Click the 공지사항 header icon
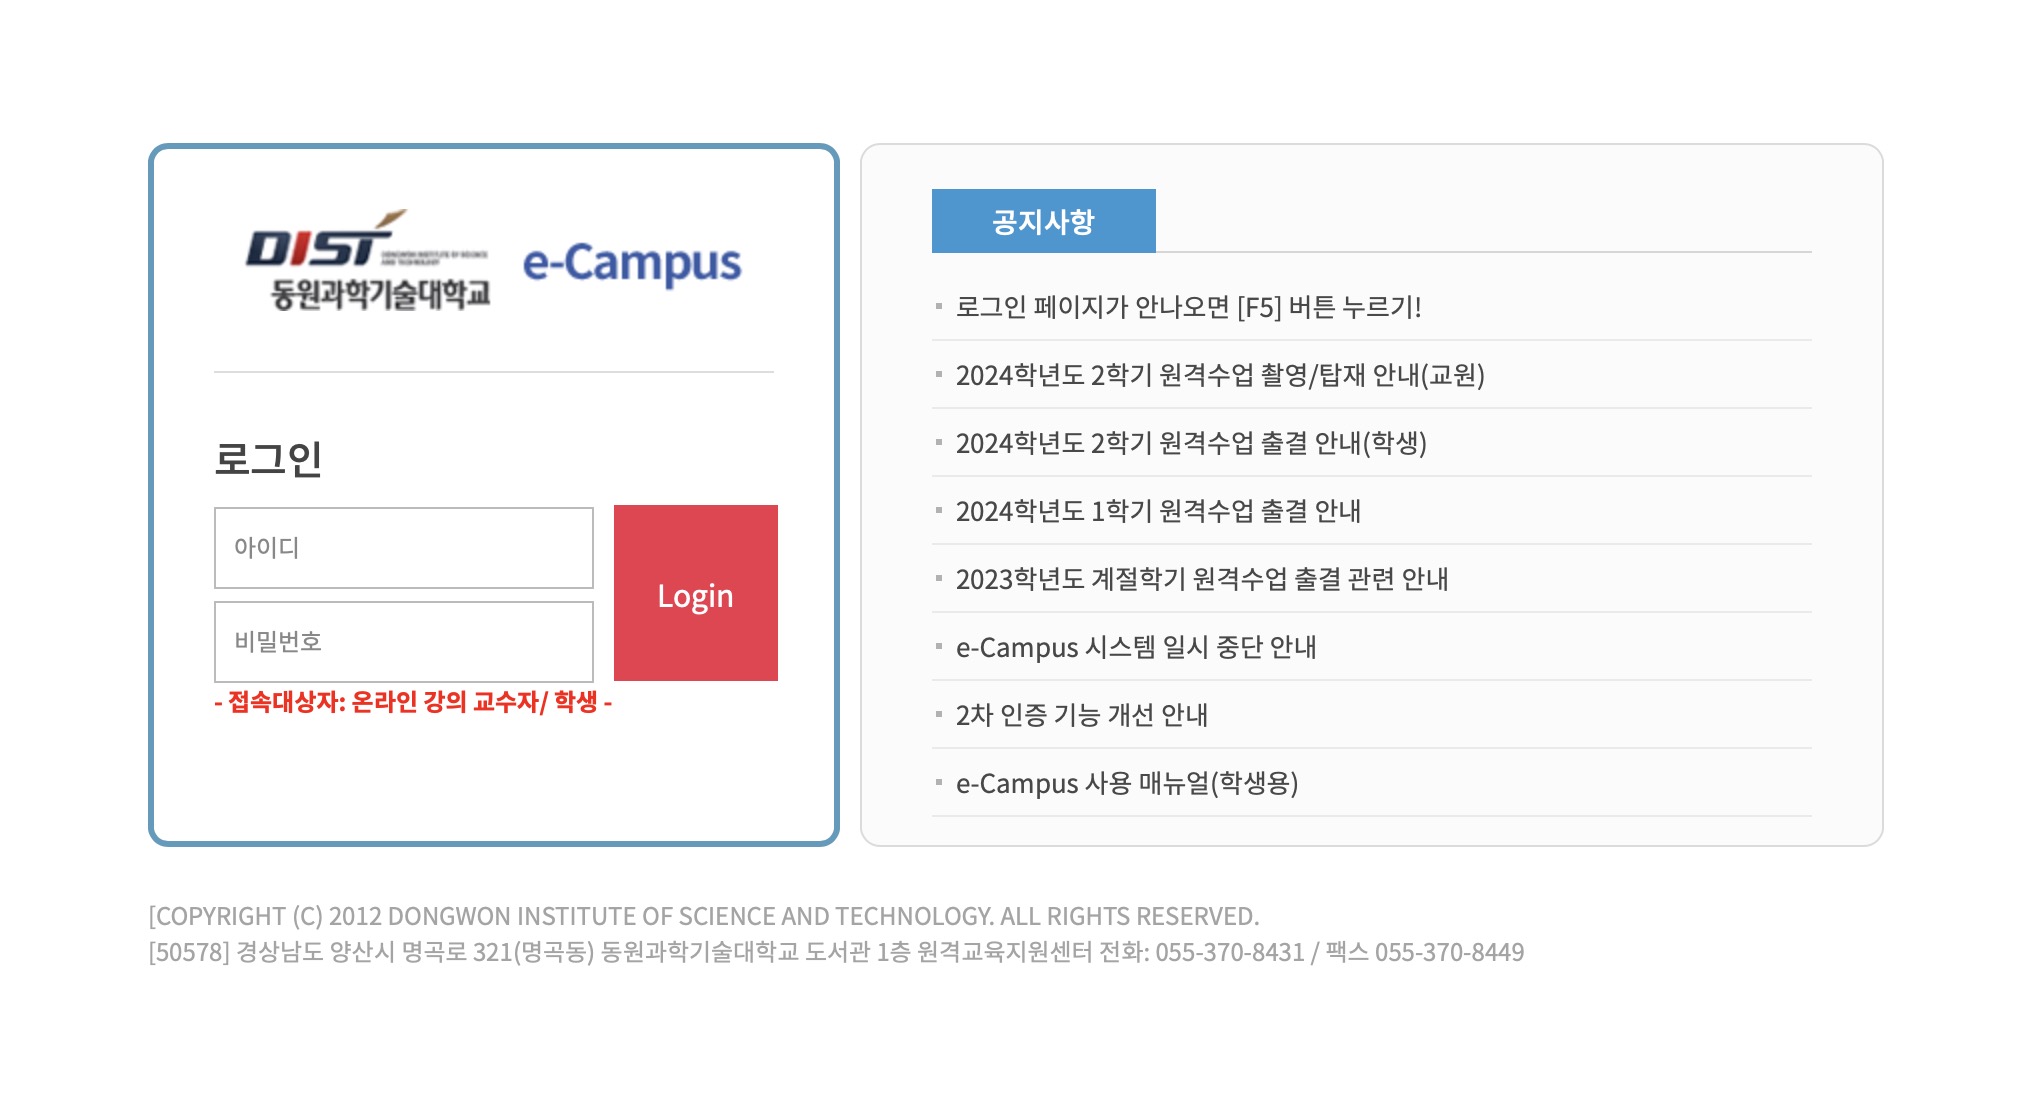Image resolution: width=2022 pixels, height=1110 pixels. [1043, 221]
